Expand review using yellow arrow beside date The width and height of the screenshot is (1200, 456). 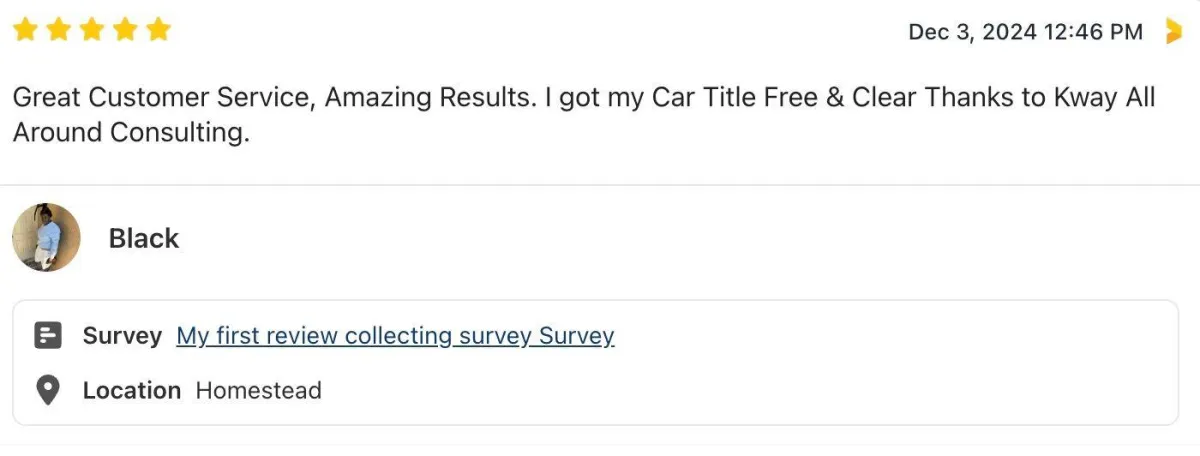tap(1174, 32)
